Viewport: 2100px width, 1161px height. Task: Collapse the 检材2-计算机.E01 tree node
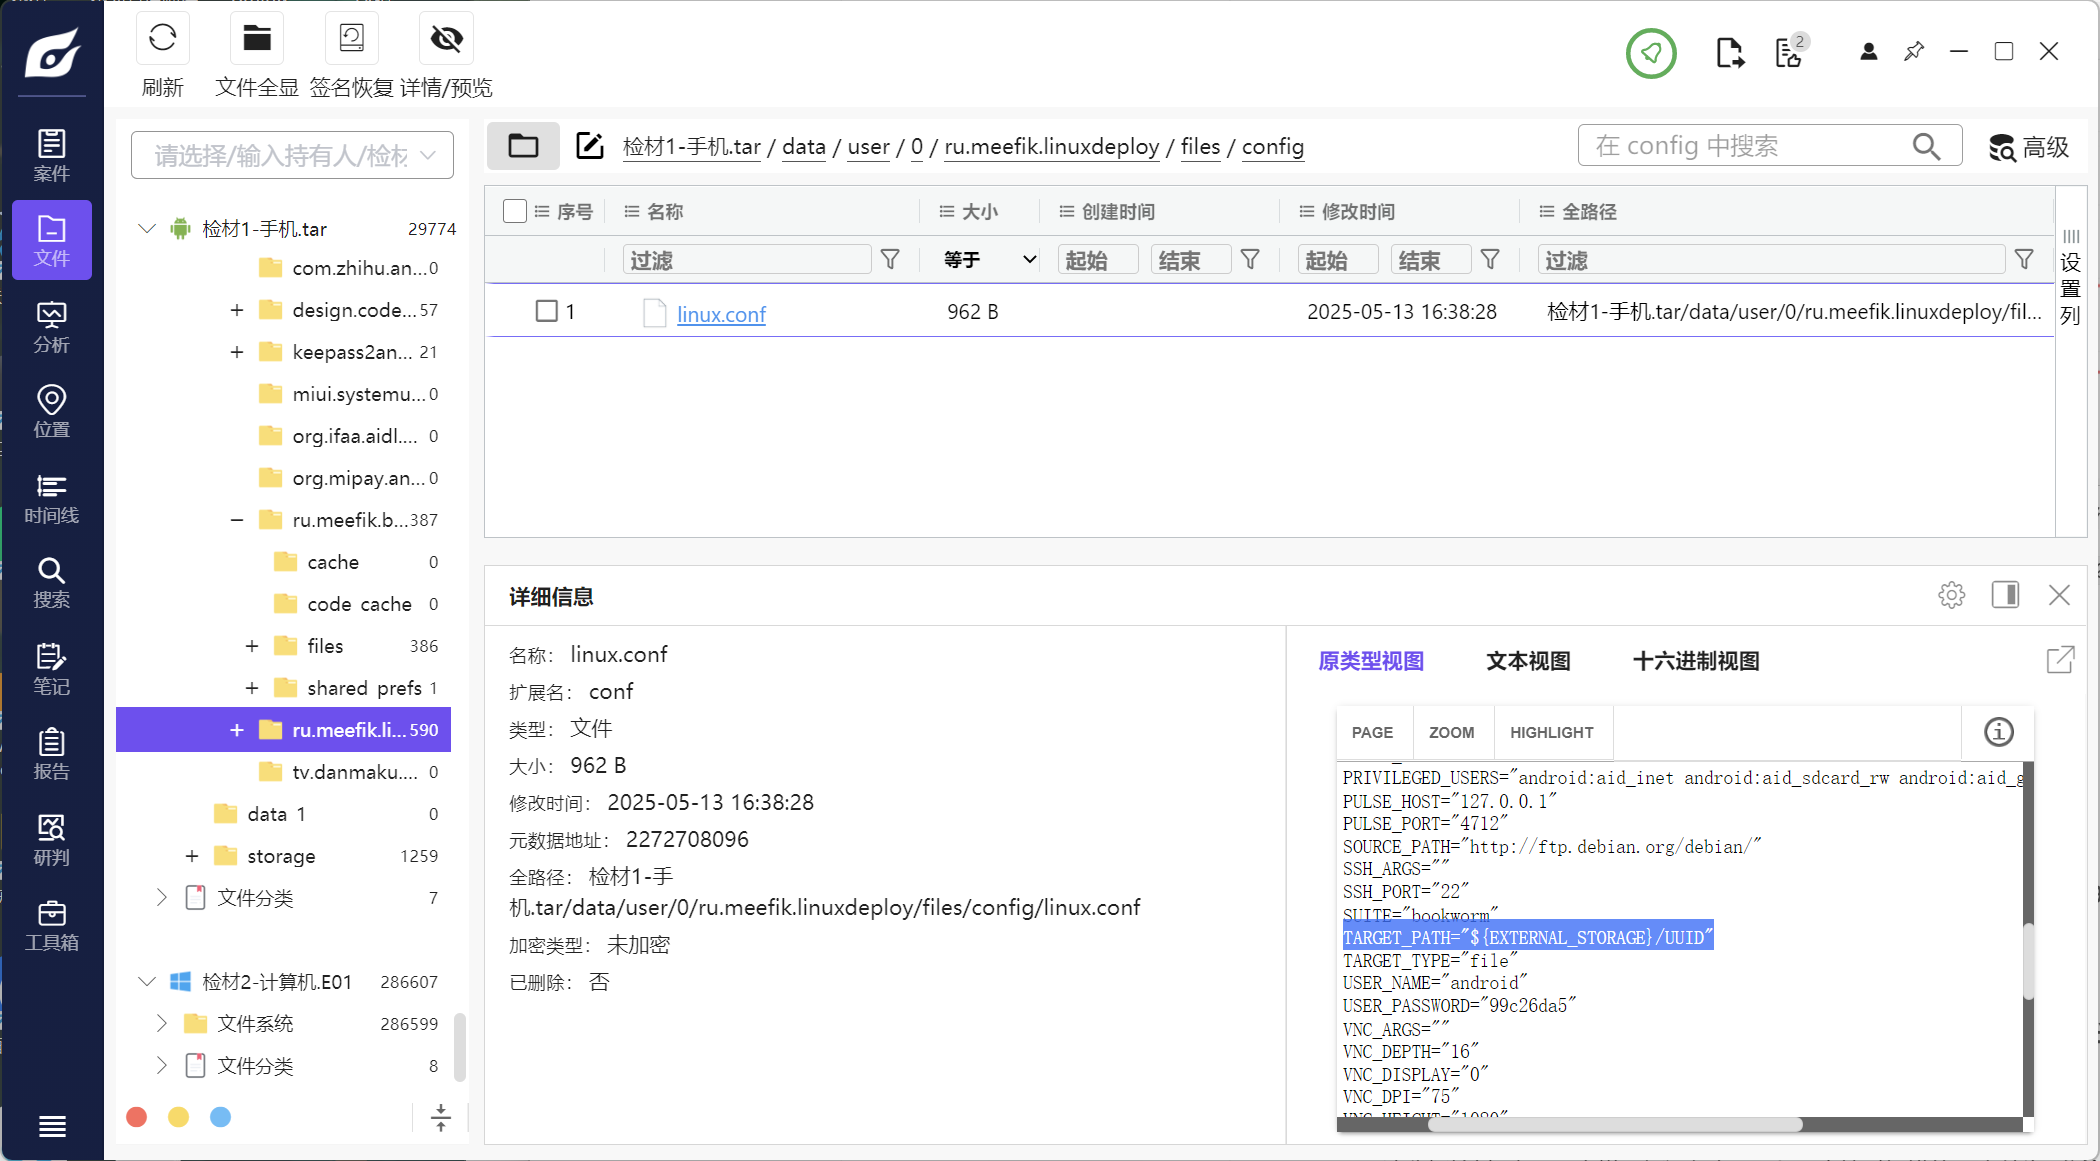[147, 982]
